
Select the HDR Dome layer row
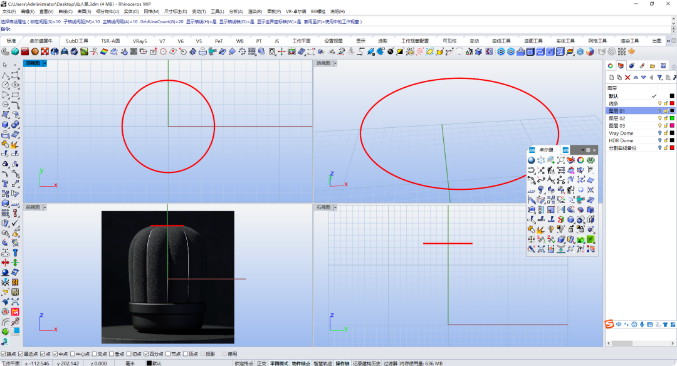[641, 140]
